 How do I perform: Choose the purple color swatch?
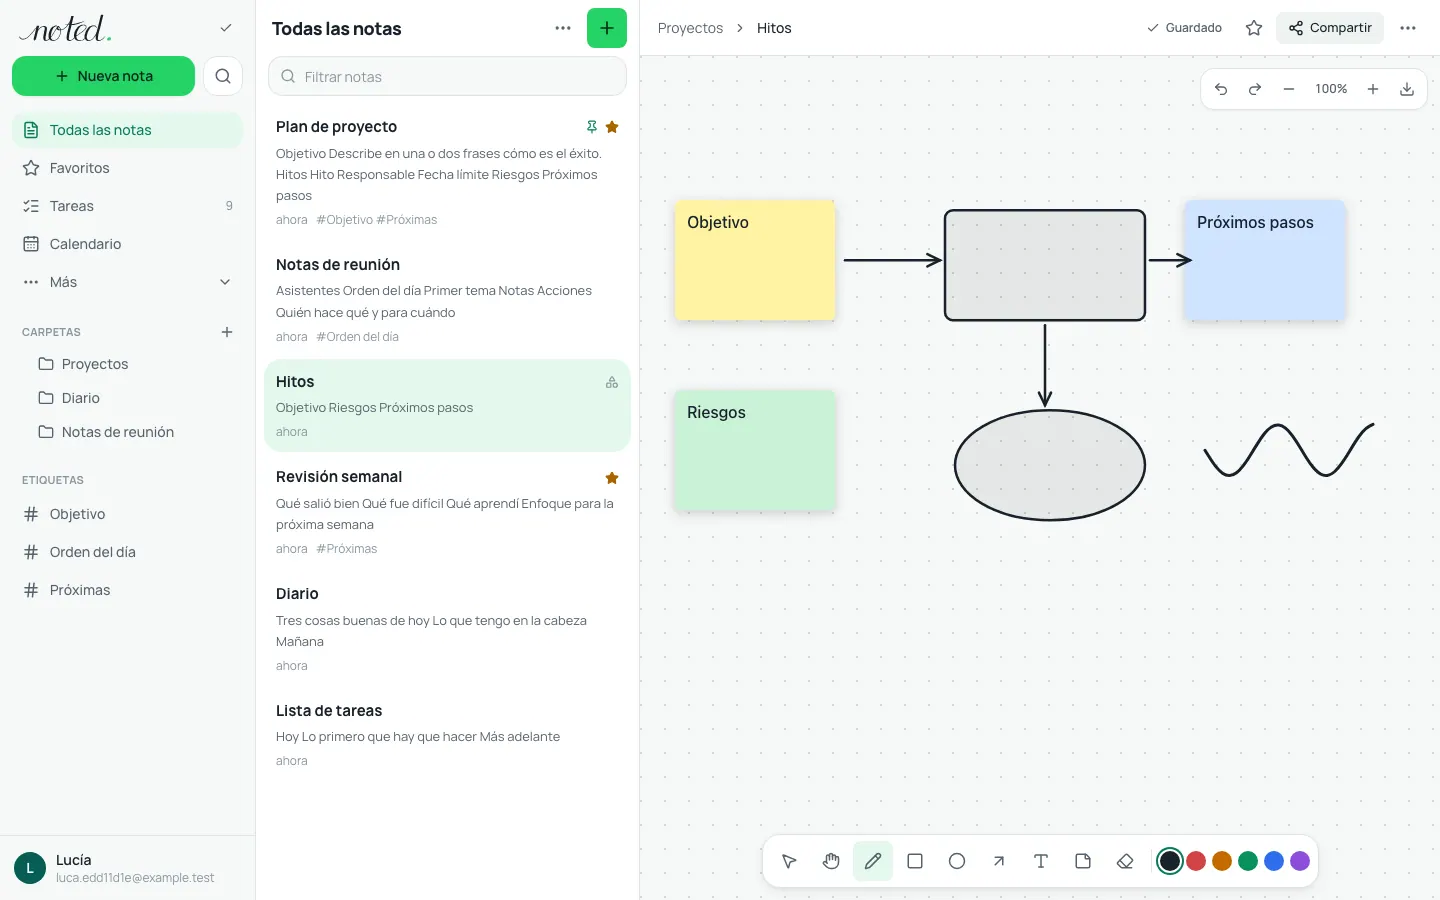(1300, 861)
